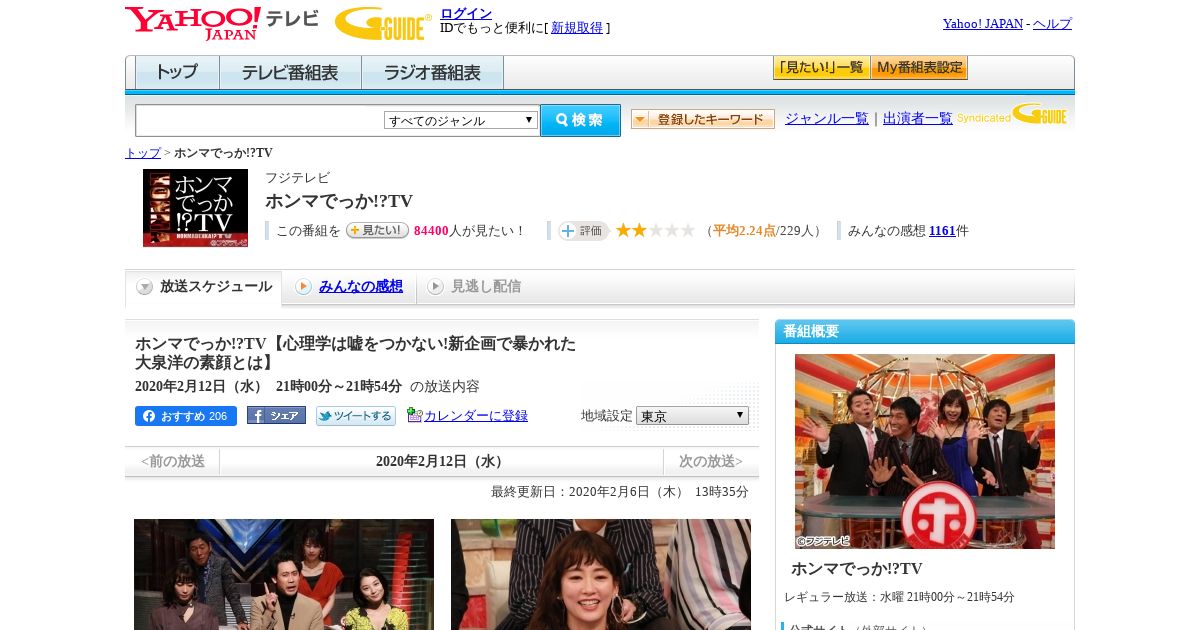Share on Facebook with シェア button
The height and width of the screenshot is (630, 1200).
coord(276,416)
